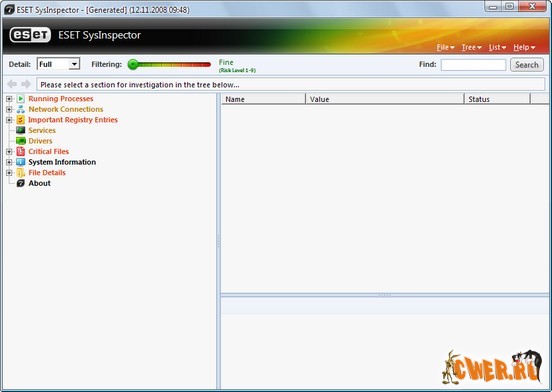Click the Running Processes play icon
This screenshot has width=552, height=392.
[20, 99]
